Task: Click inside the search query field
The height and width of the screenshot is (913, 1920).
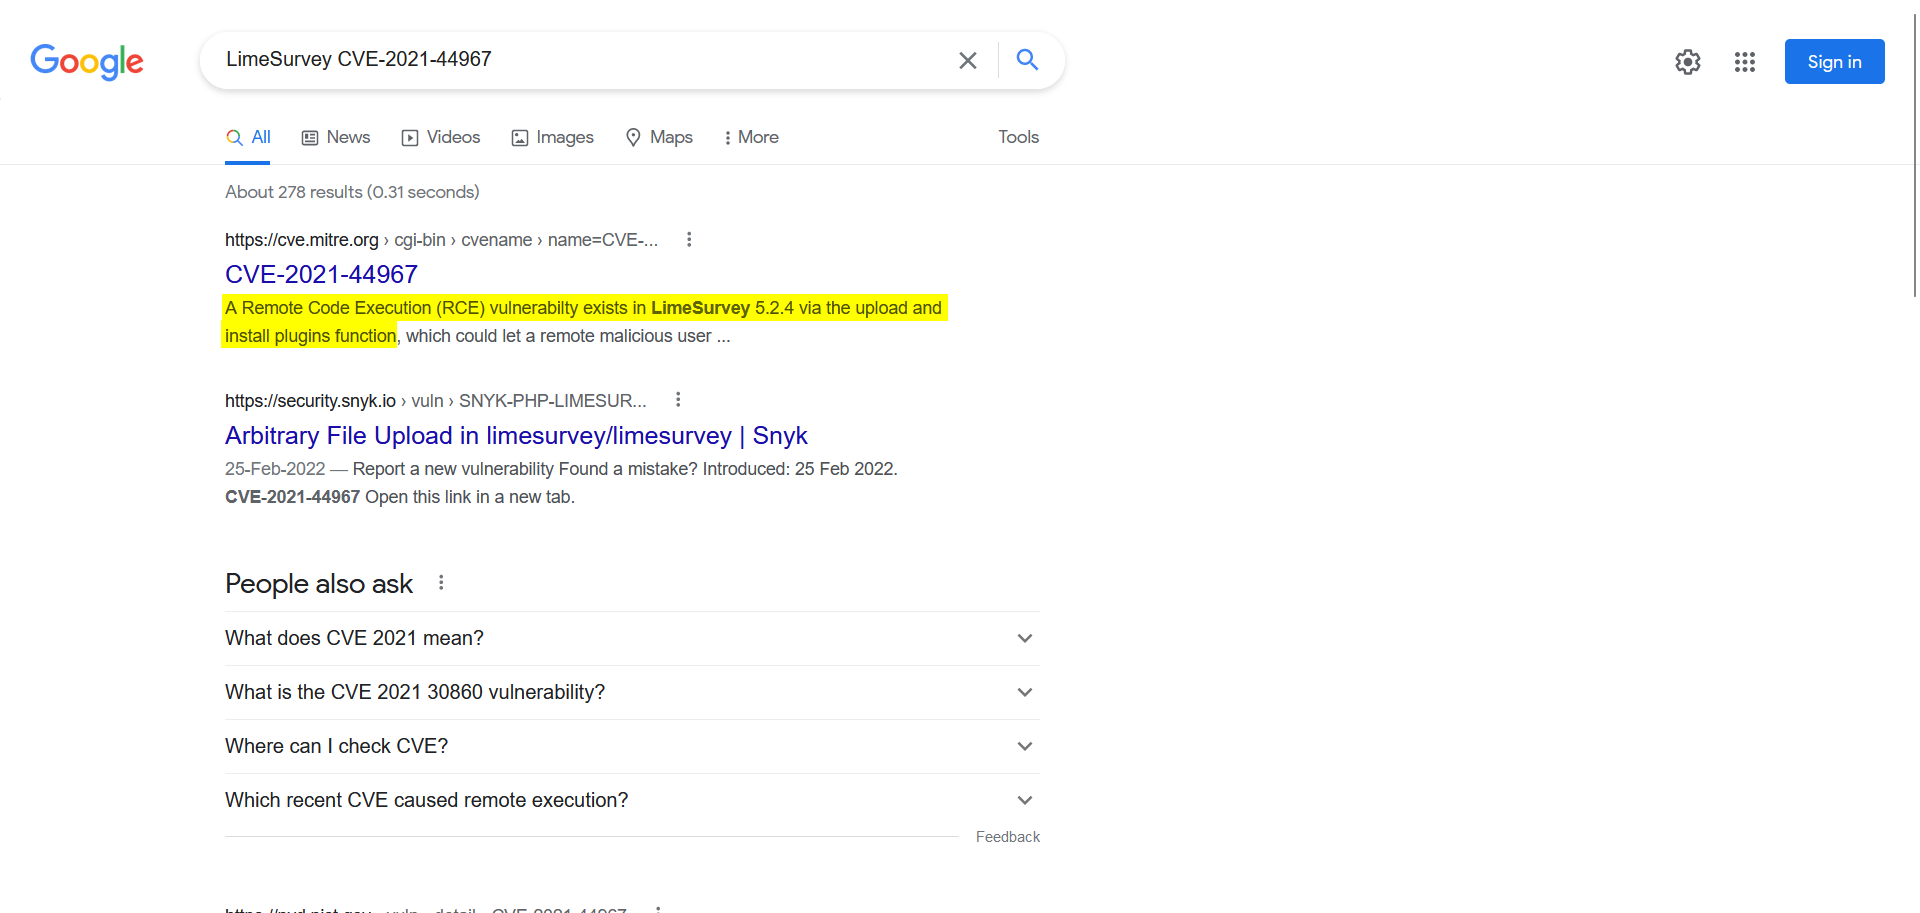Action: tap(580, 60)
